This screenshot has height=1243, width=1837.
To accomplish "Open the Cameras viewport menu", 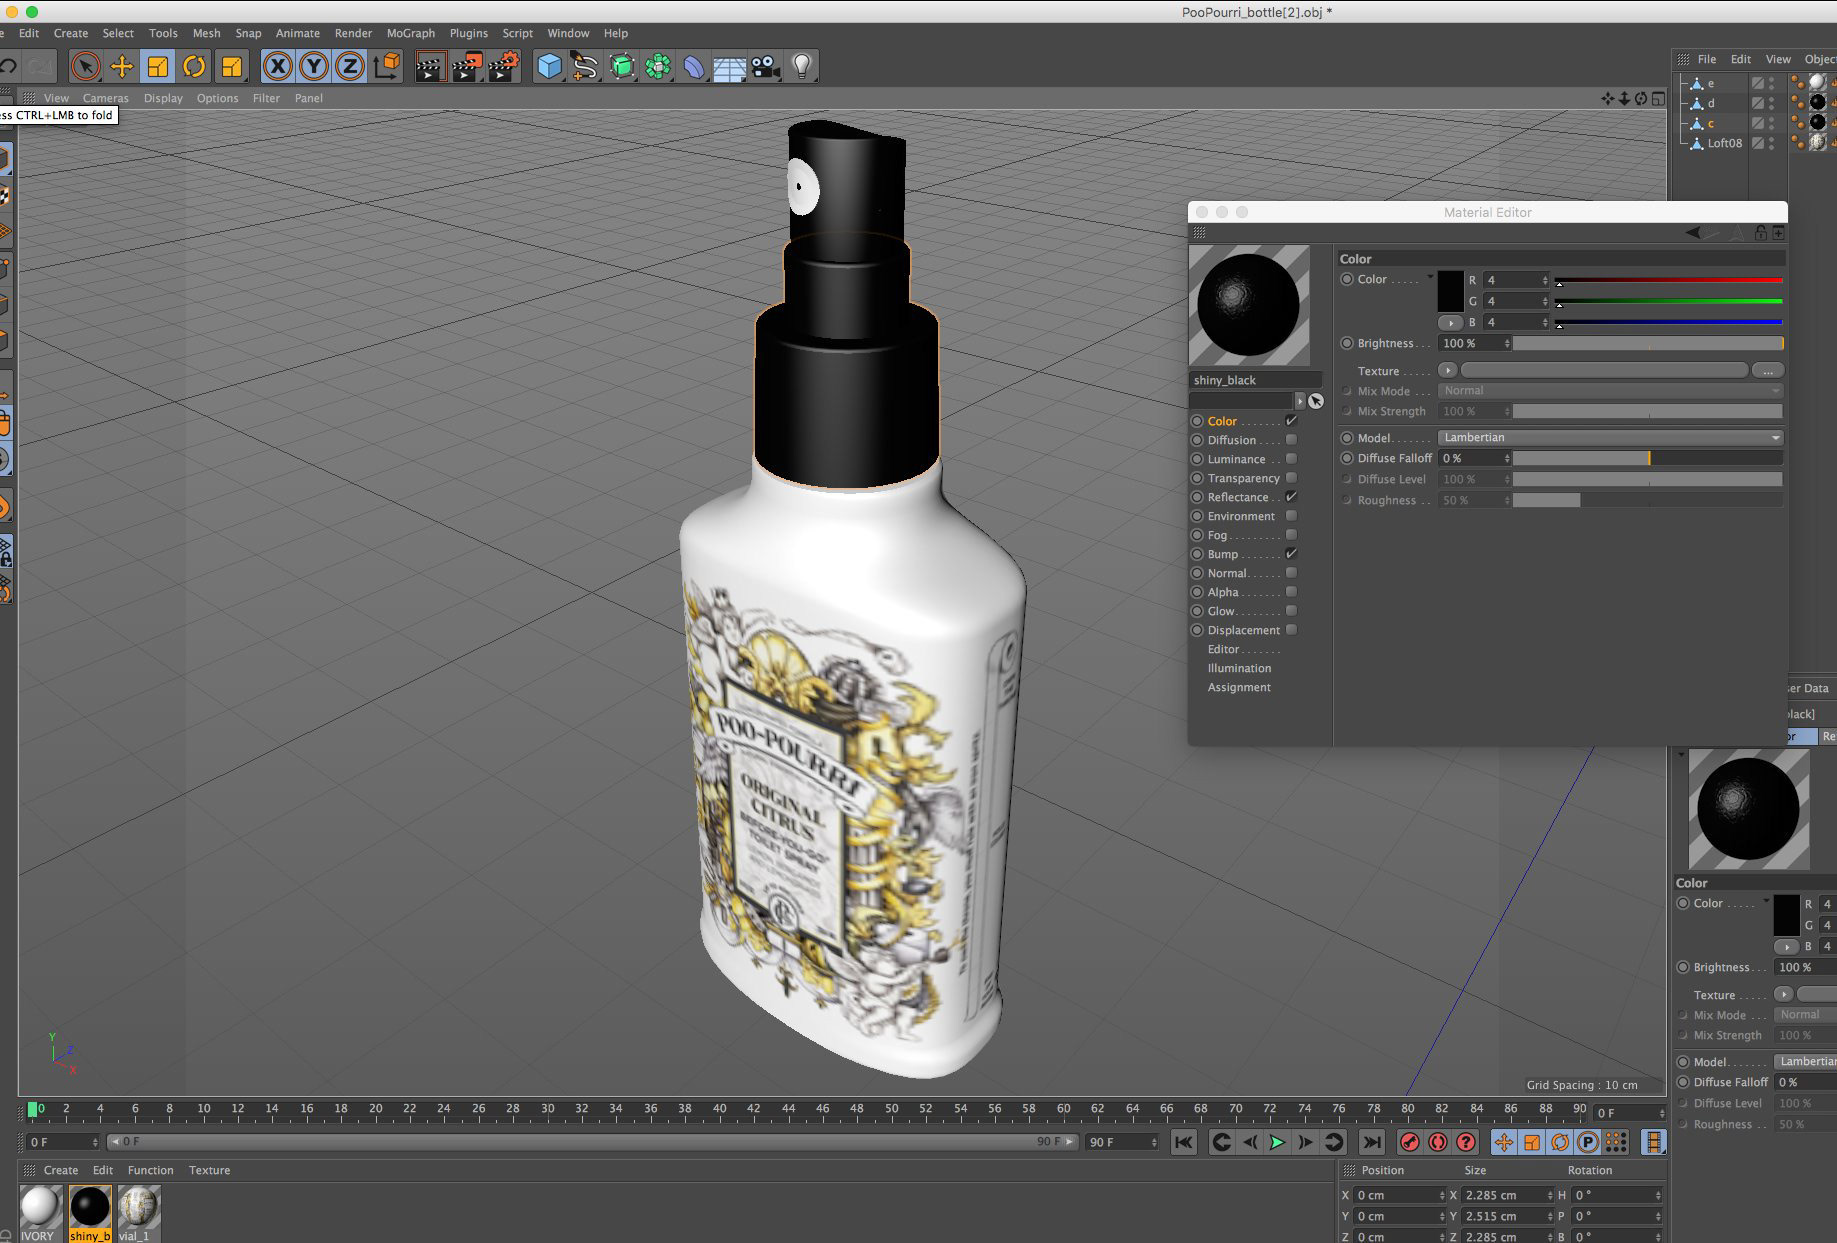I will coord(105,98).
